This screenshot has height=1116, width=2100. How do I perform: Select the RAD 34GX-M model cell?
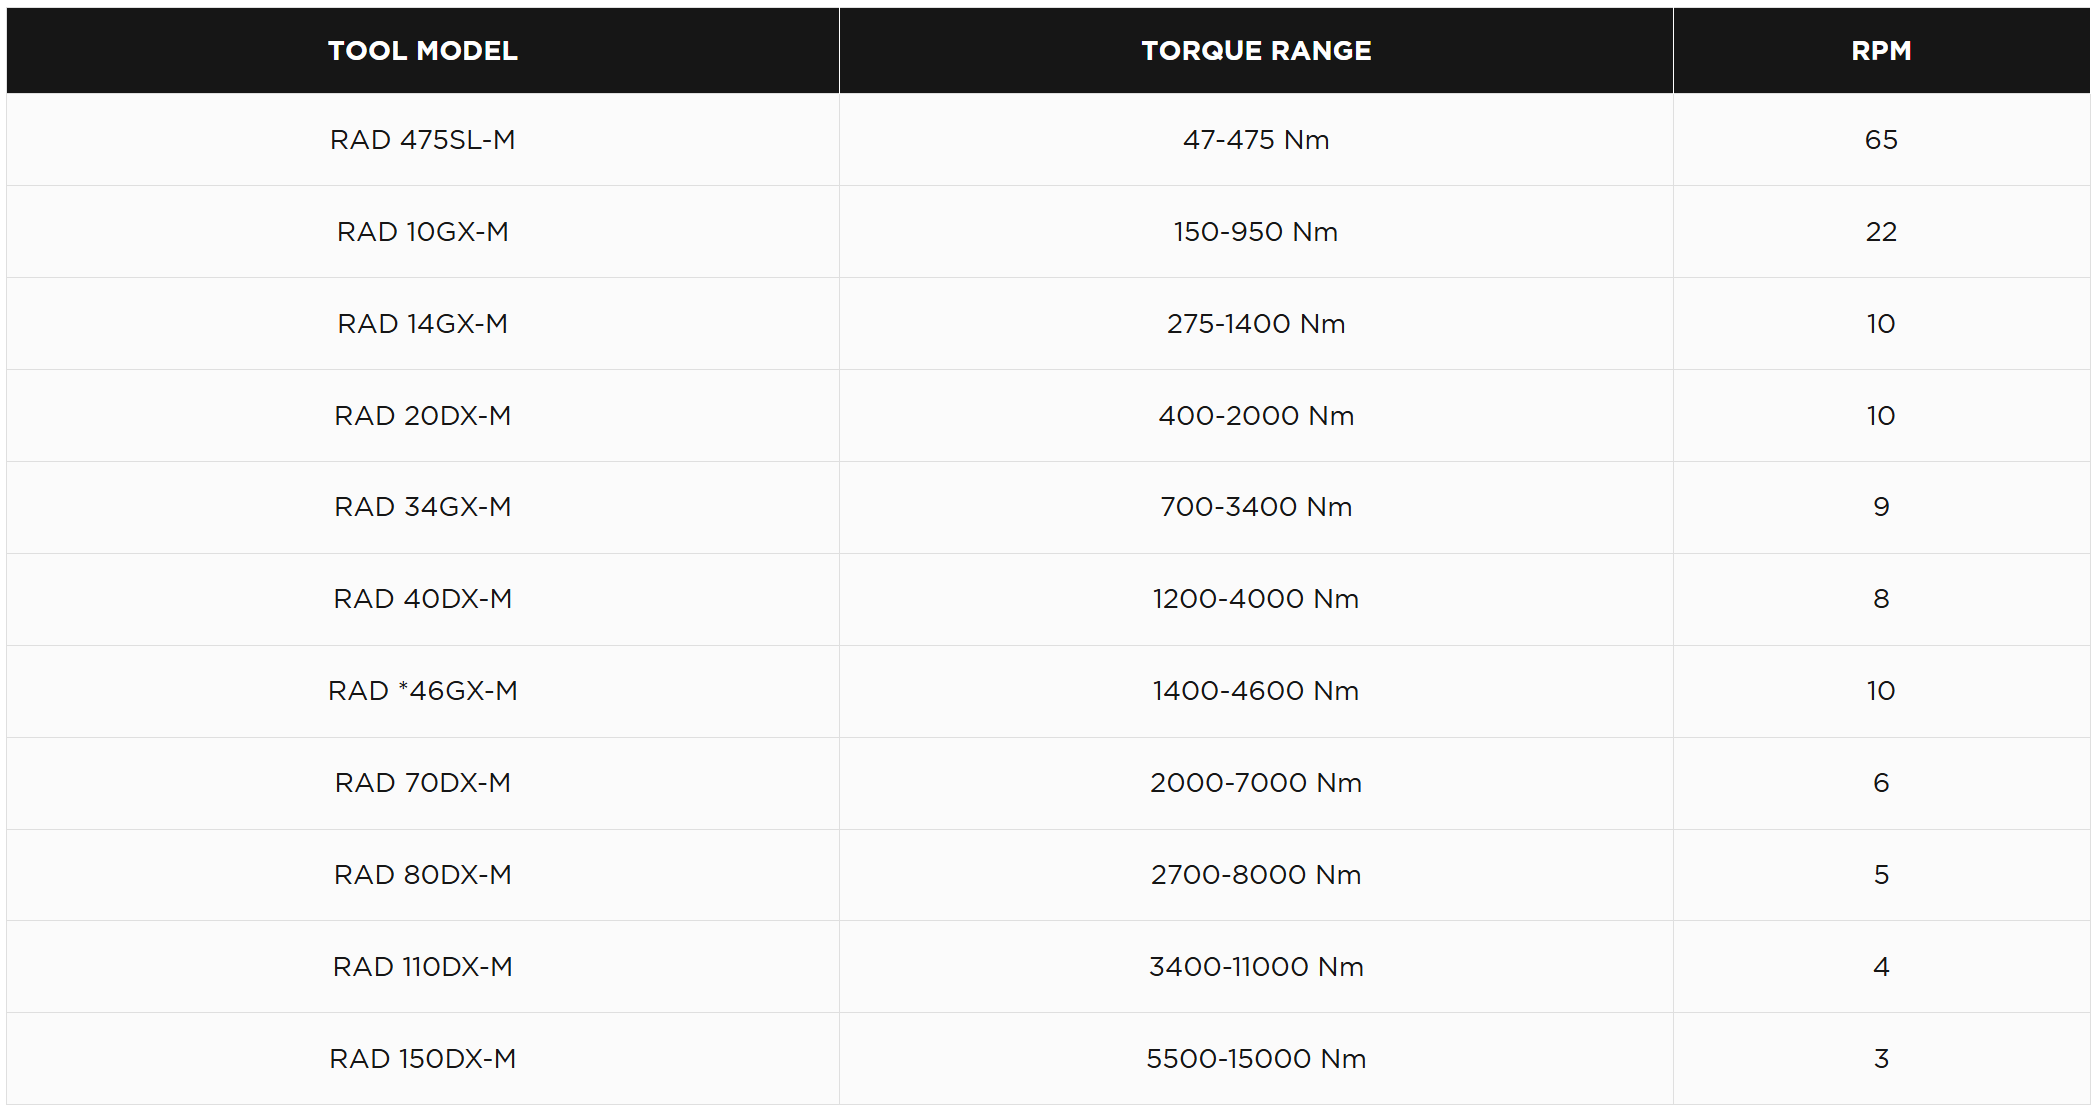423,507
